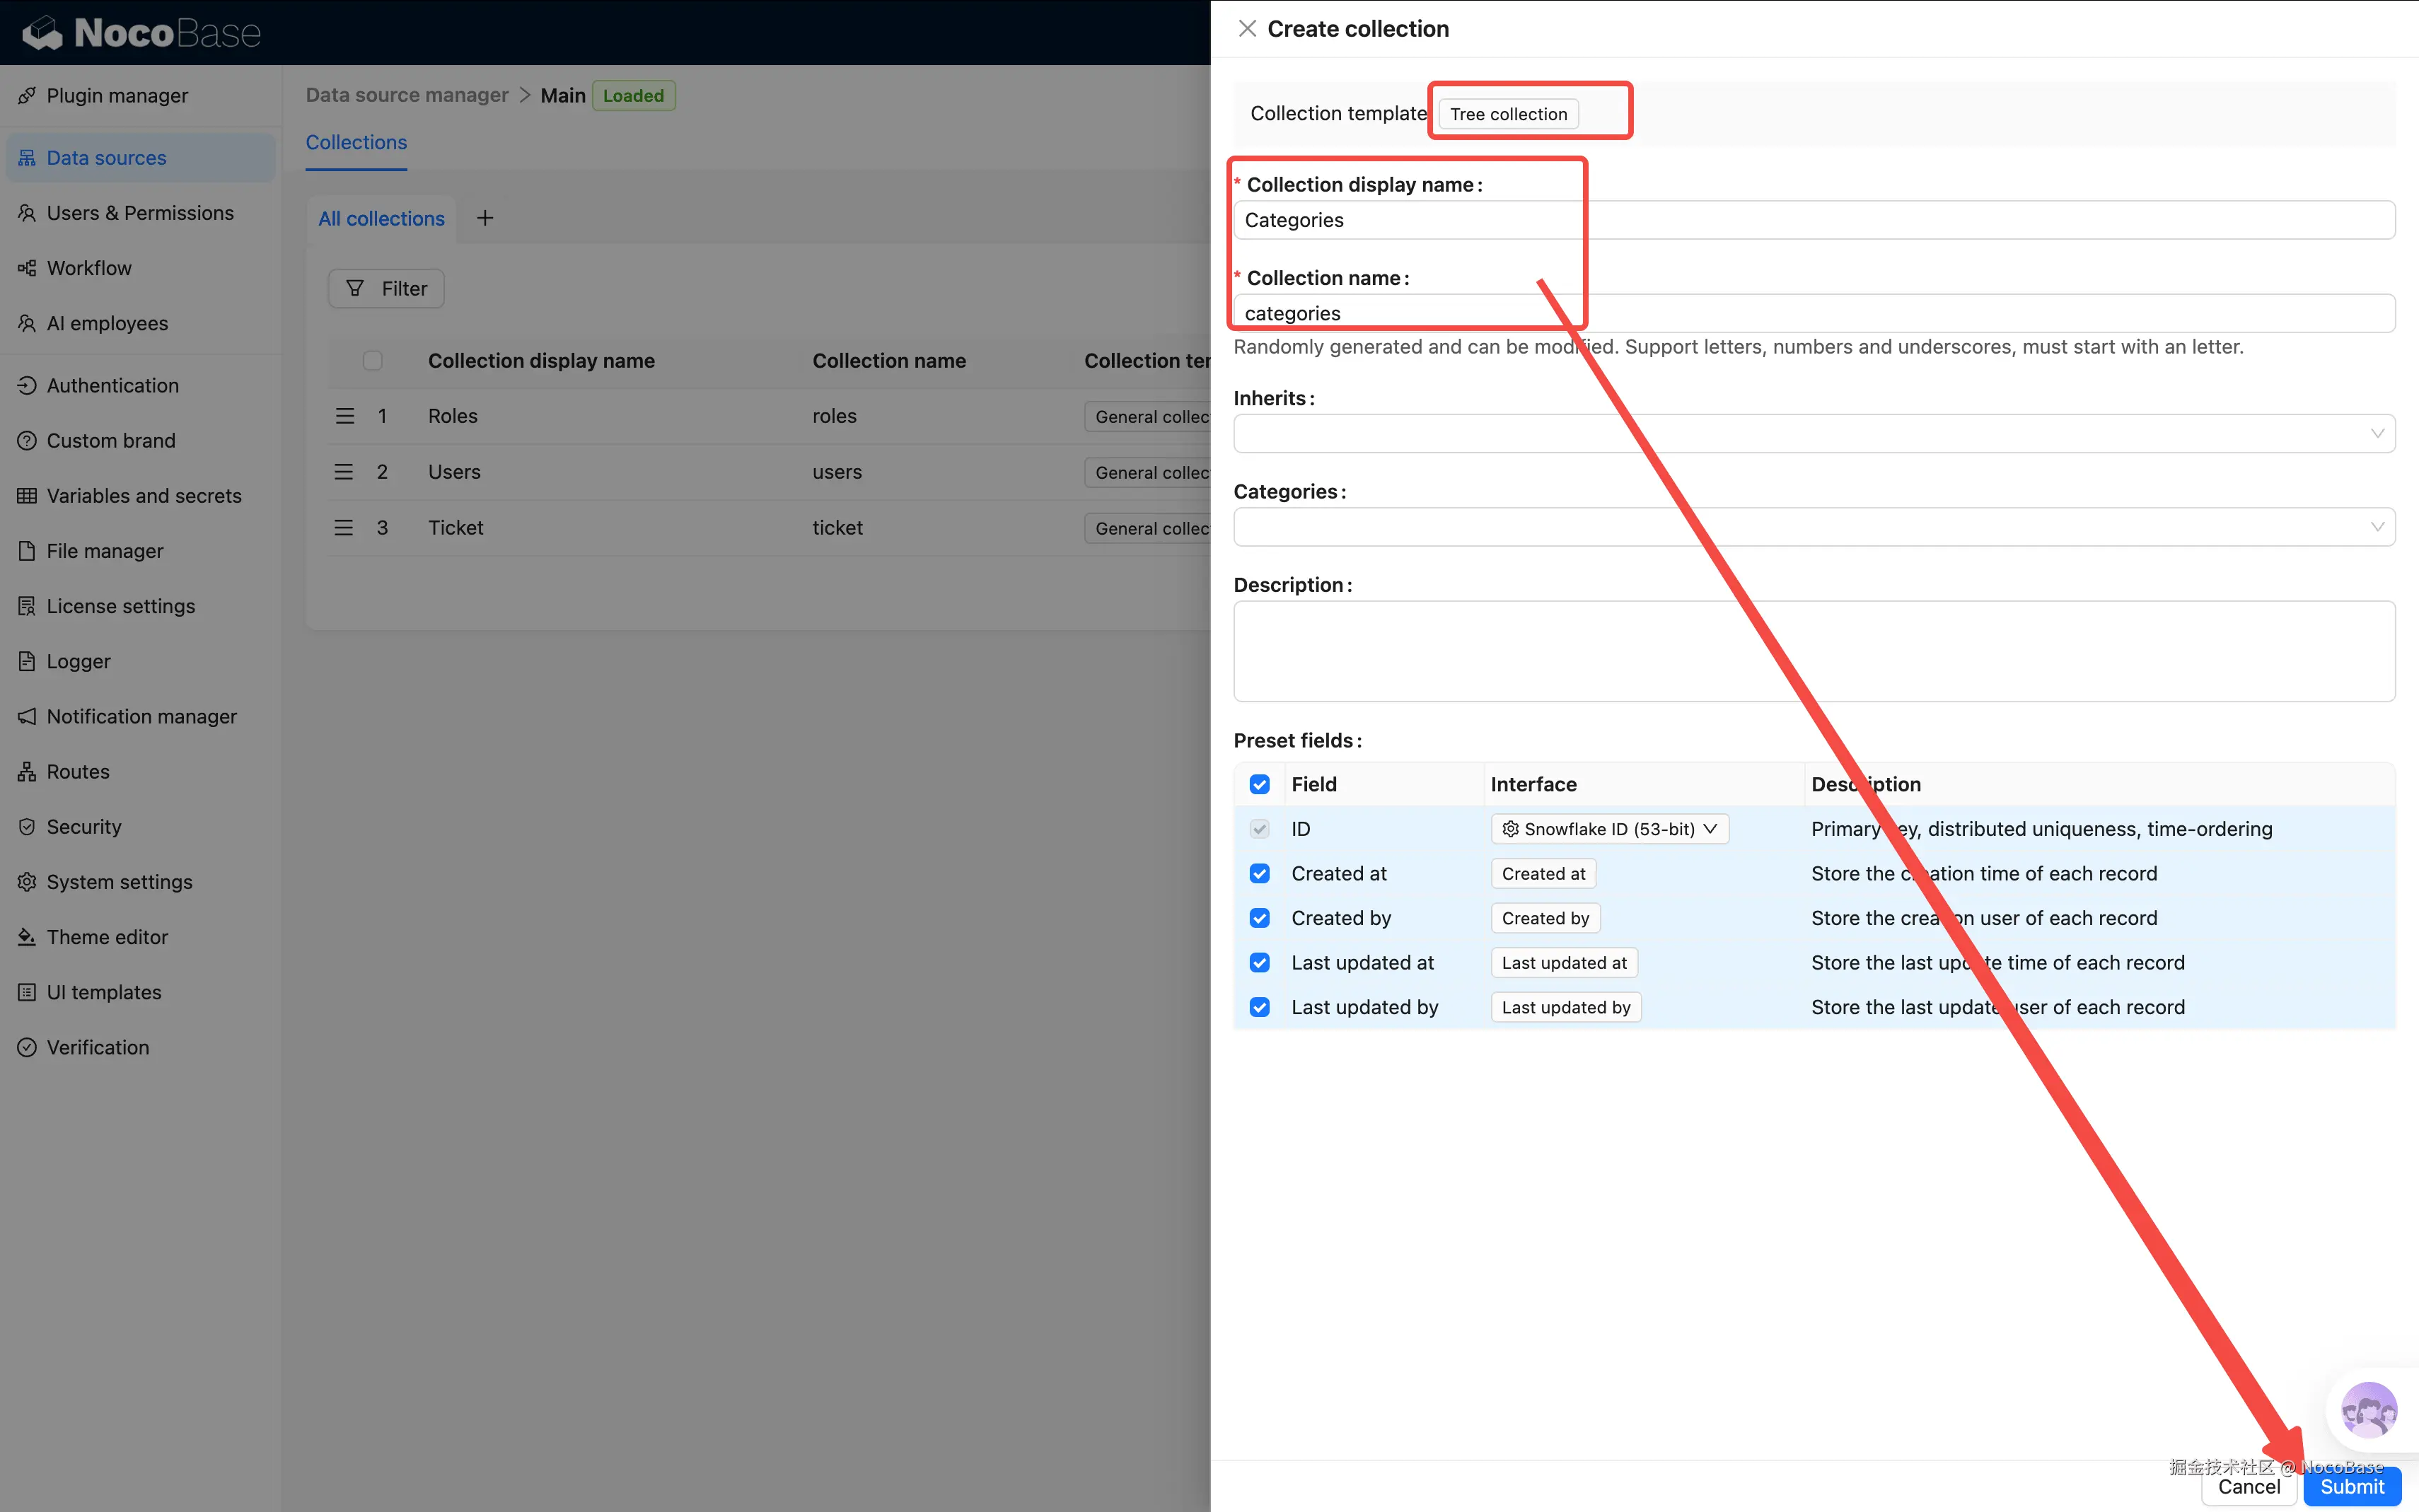
Task: Uncheck the Last updated by checkbox
Action: 1260,1007
